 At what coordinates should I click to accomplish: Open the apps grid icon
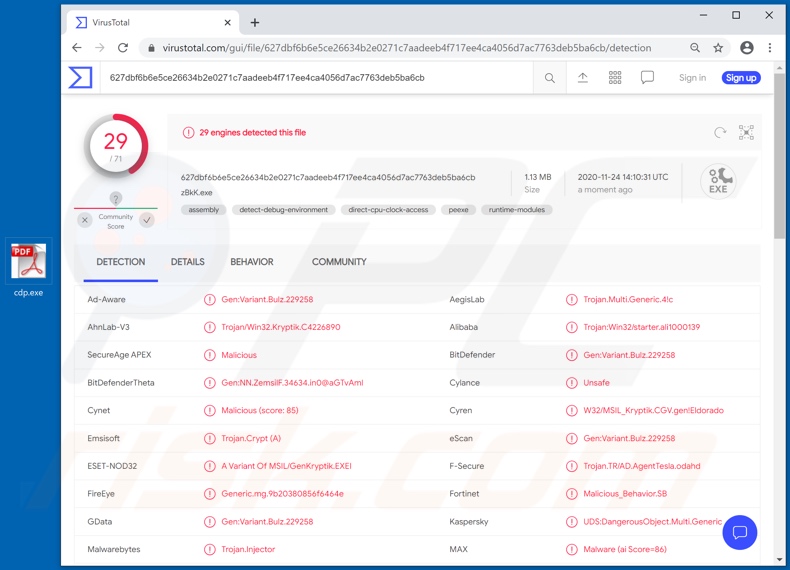pyautogui.click(x=615, y=78)
